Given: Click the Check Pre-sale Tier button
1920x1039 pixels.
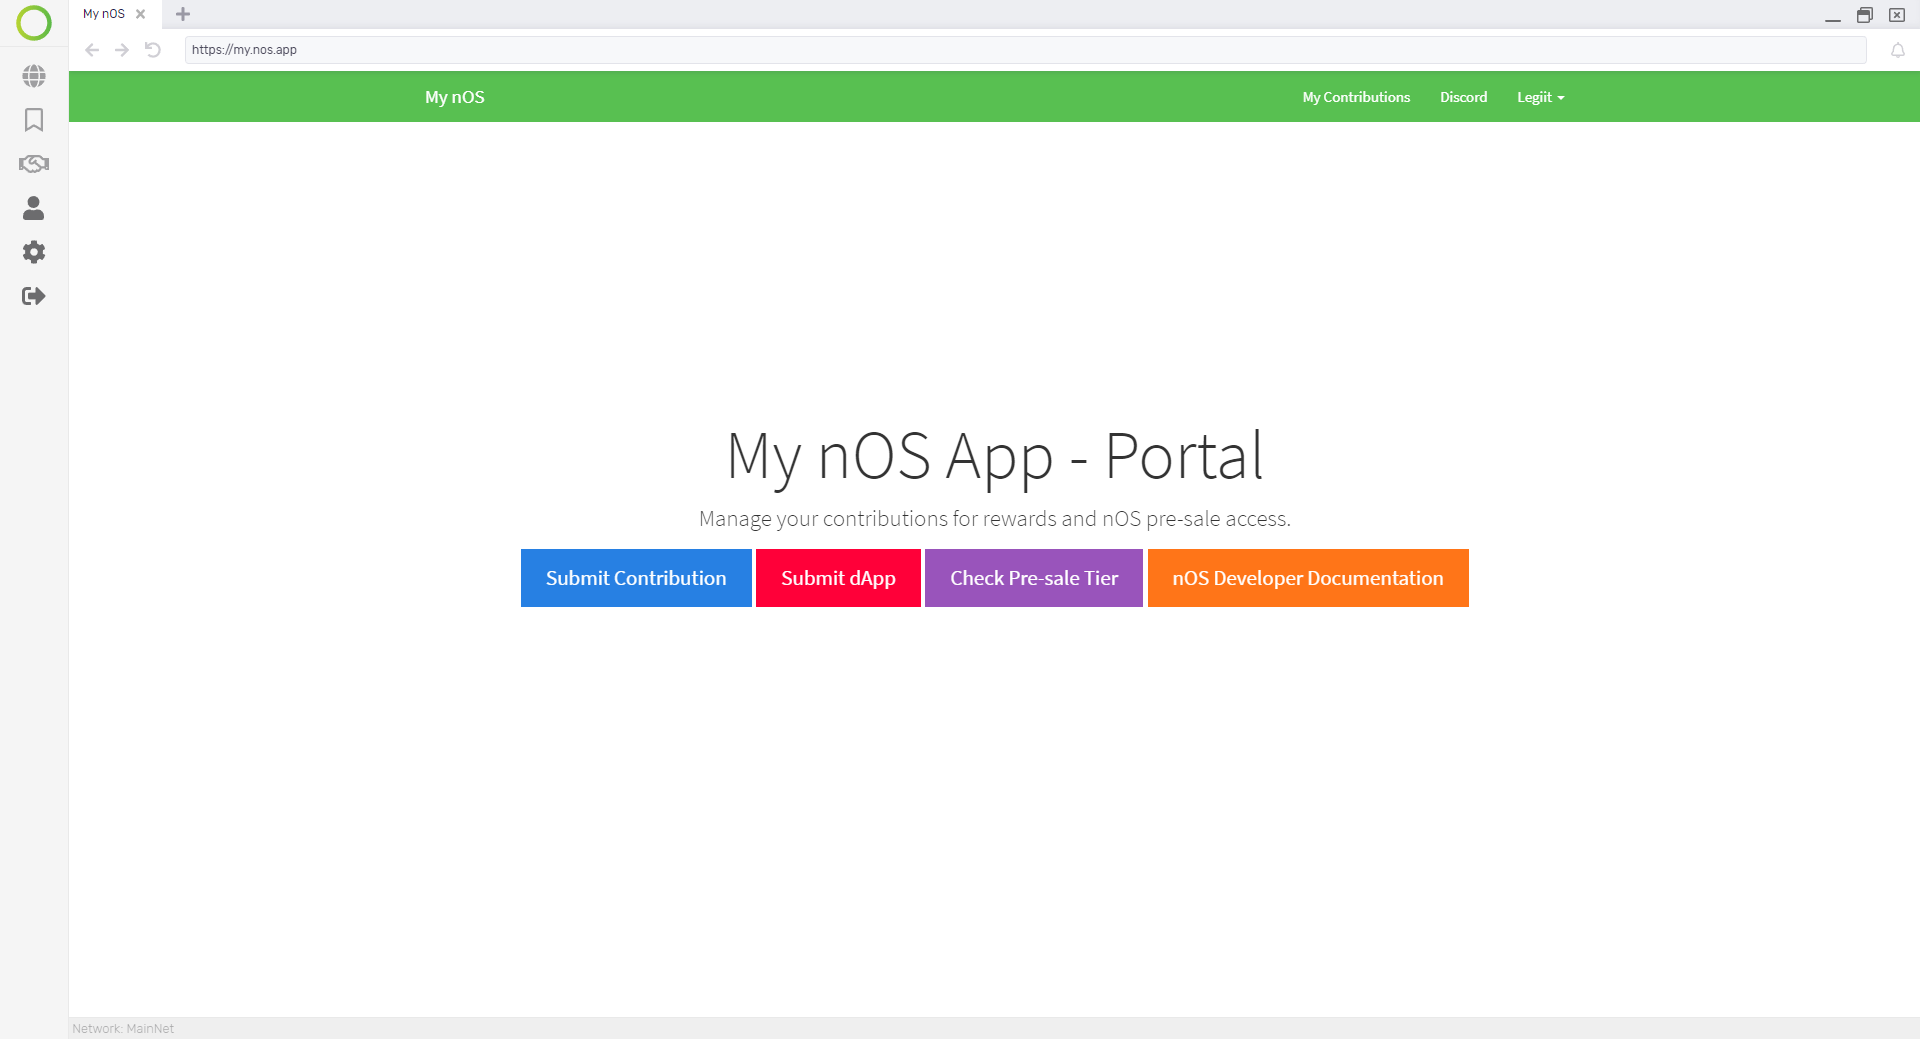Looking at the screenshot, I should pyautogui.click(x=1034, y=578).
